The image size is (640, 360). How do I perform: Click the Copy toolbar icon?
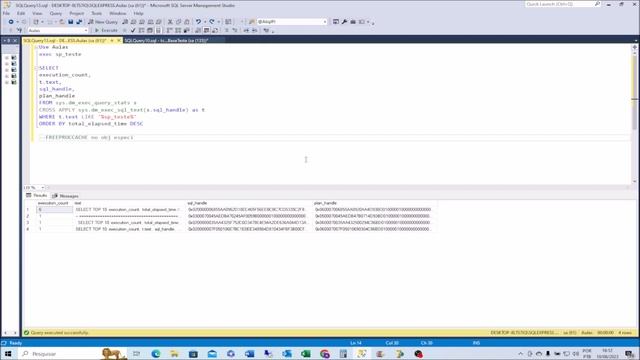tap(178, 22)
